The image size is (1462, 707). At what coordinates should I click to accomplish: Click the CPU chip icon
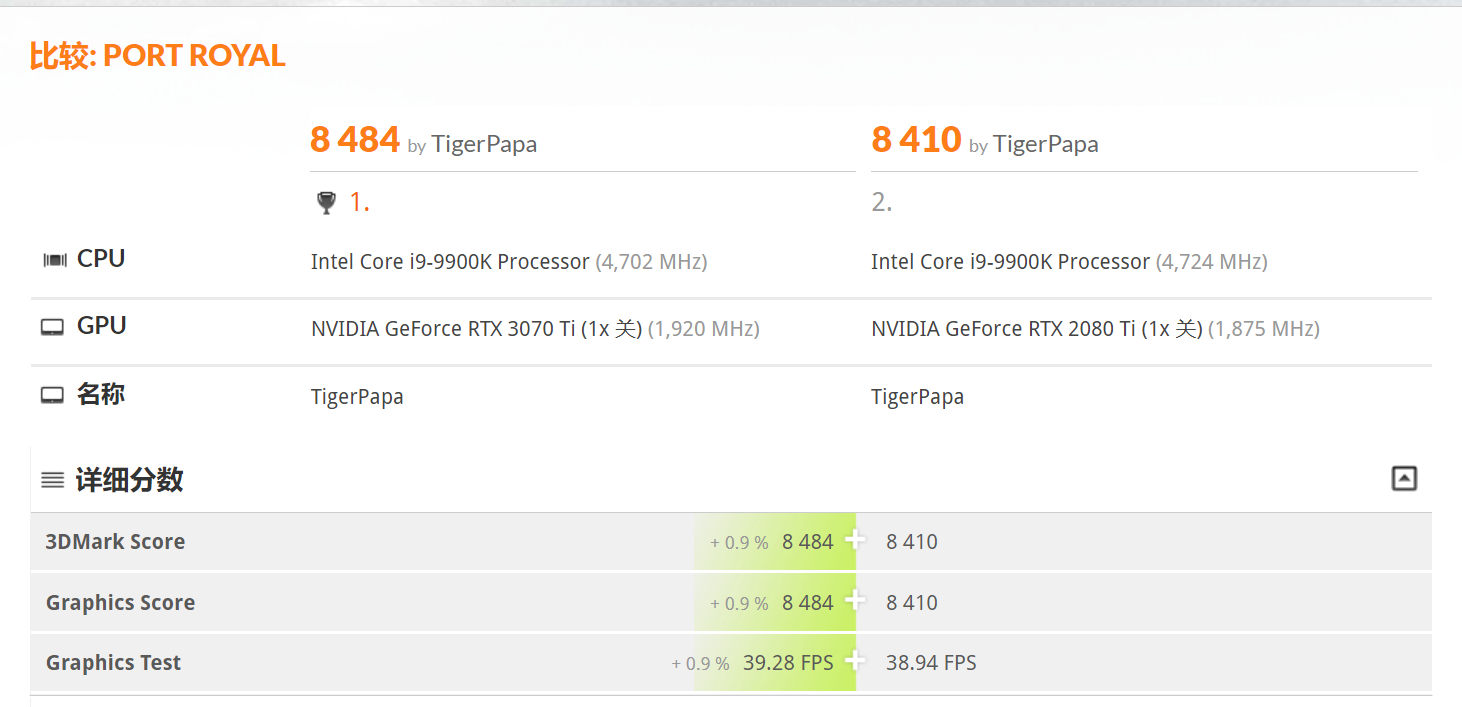point(54,260)
